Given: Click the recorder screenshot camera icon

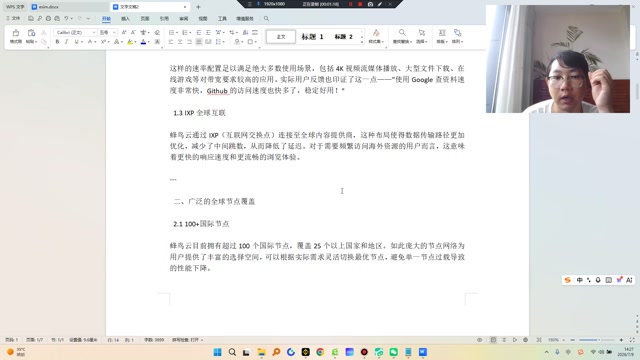Looking at the screenshot, I should pos(370,4).
